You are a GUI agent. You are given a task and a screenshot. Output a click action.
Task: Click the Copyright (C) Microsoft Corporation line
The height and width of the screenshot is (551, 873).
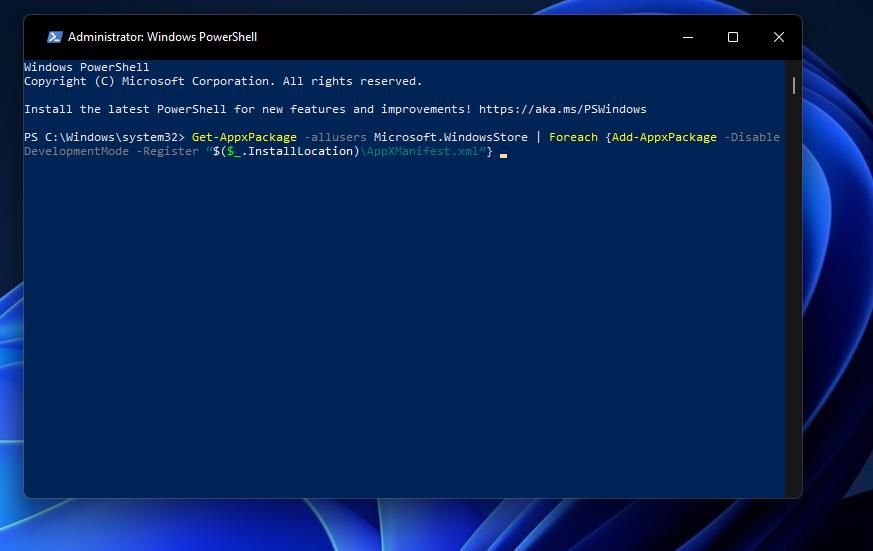click(x=223, y=81)
